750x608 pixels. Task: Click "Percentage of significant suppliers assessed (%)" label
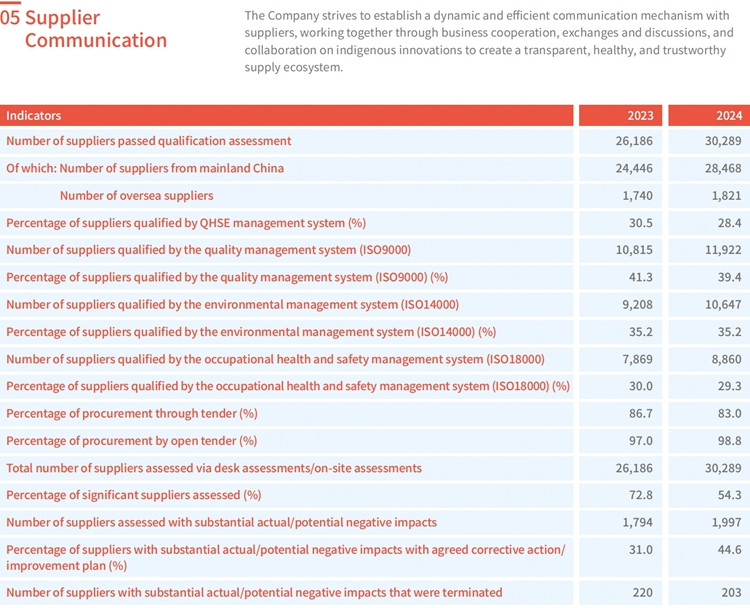click(x=134, y=494)
